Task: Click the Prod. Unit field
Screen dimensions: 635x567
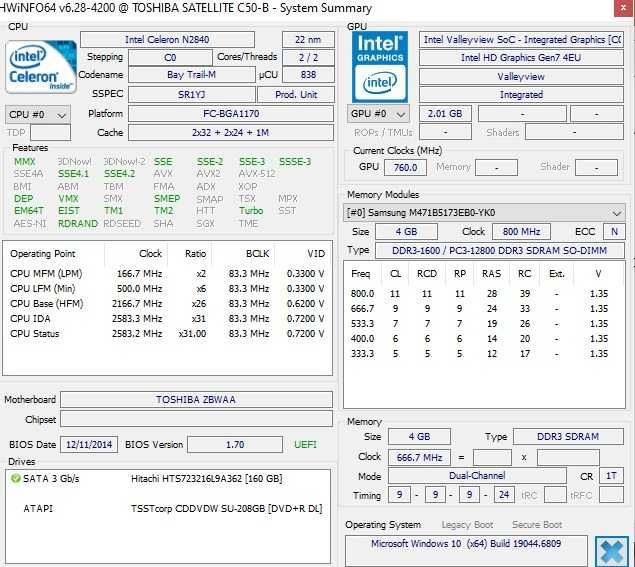Action: [296, 94]
